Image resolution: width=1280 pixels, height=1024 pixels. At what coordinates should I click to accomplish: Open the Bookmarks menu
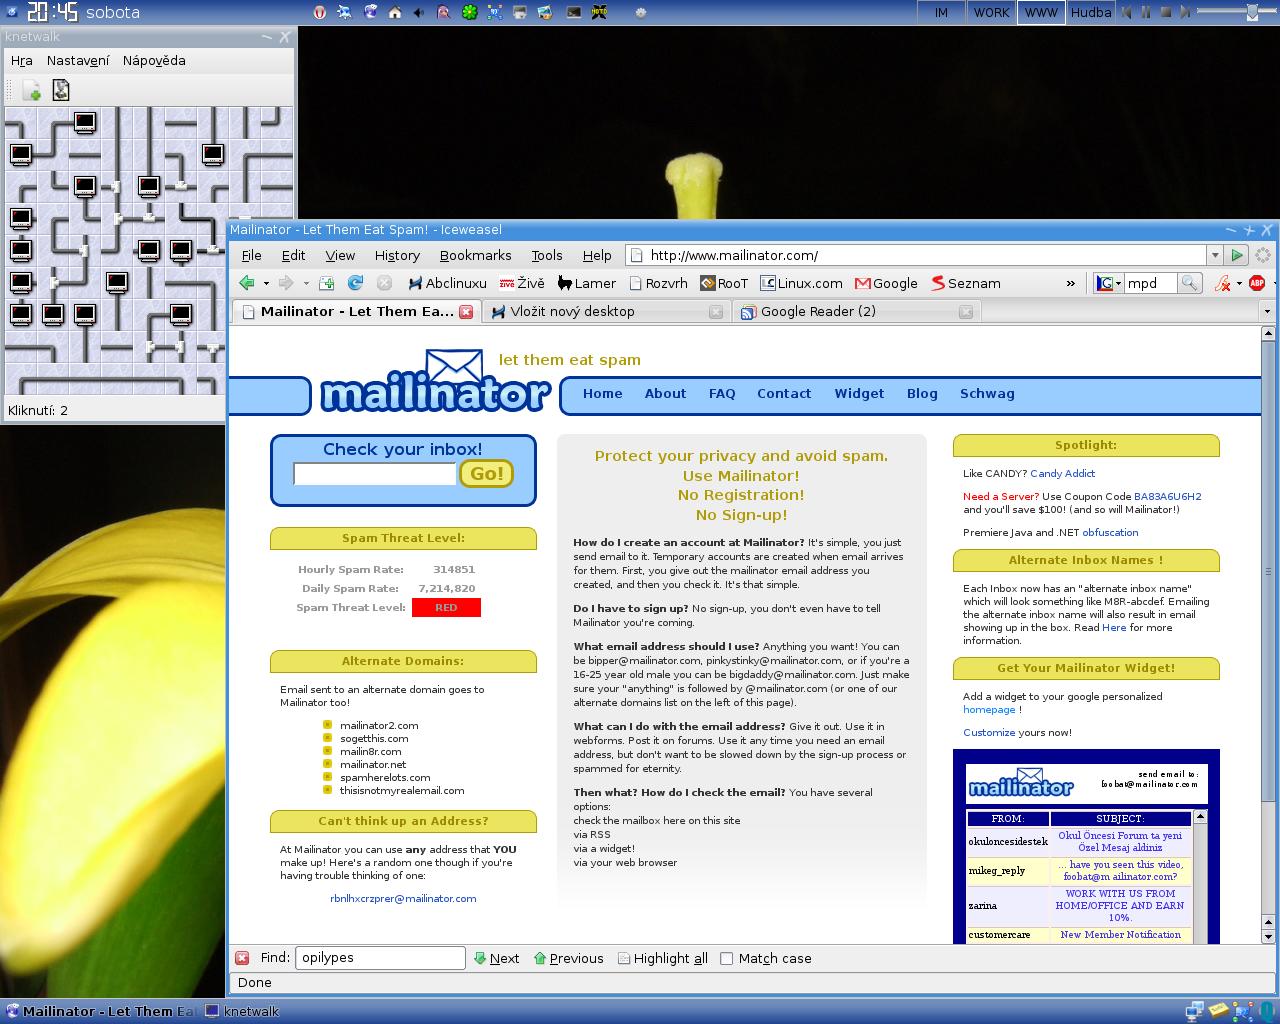point(475,255)
